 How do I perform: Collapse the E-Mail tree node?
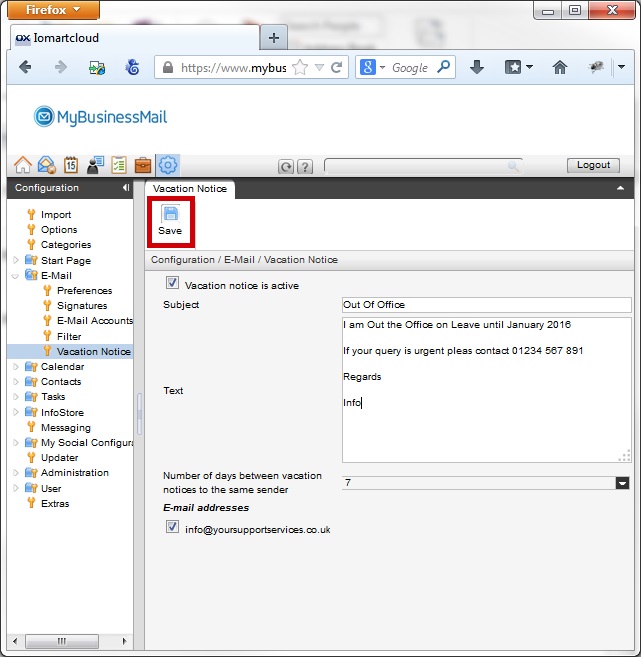pos(15,276)
